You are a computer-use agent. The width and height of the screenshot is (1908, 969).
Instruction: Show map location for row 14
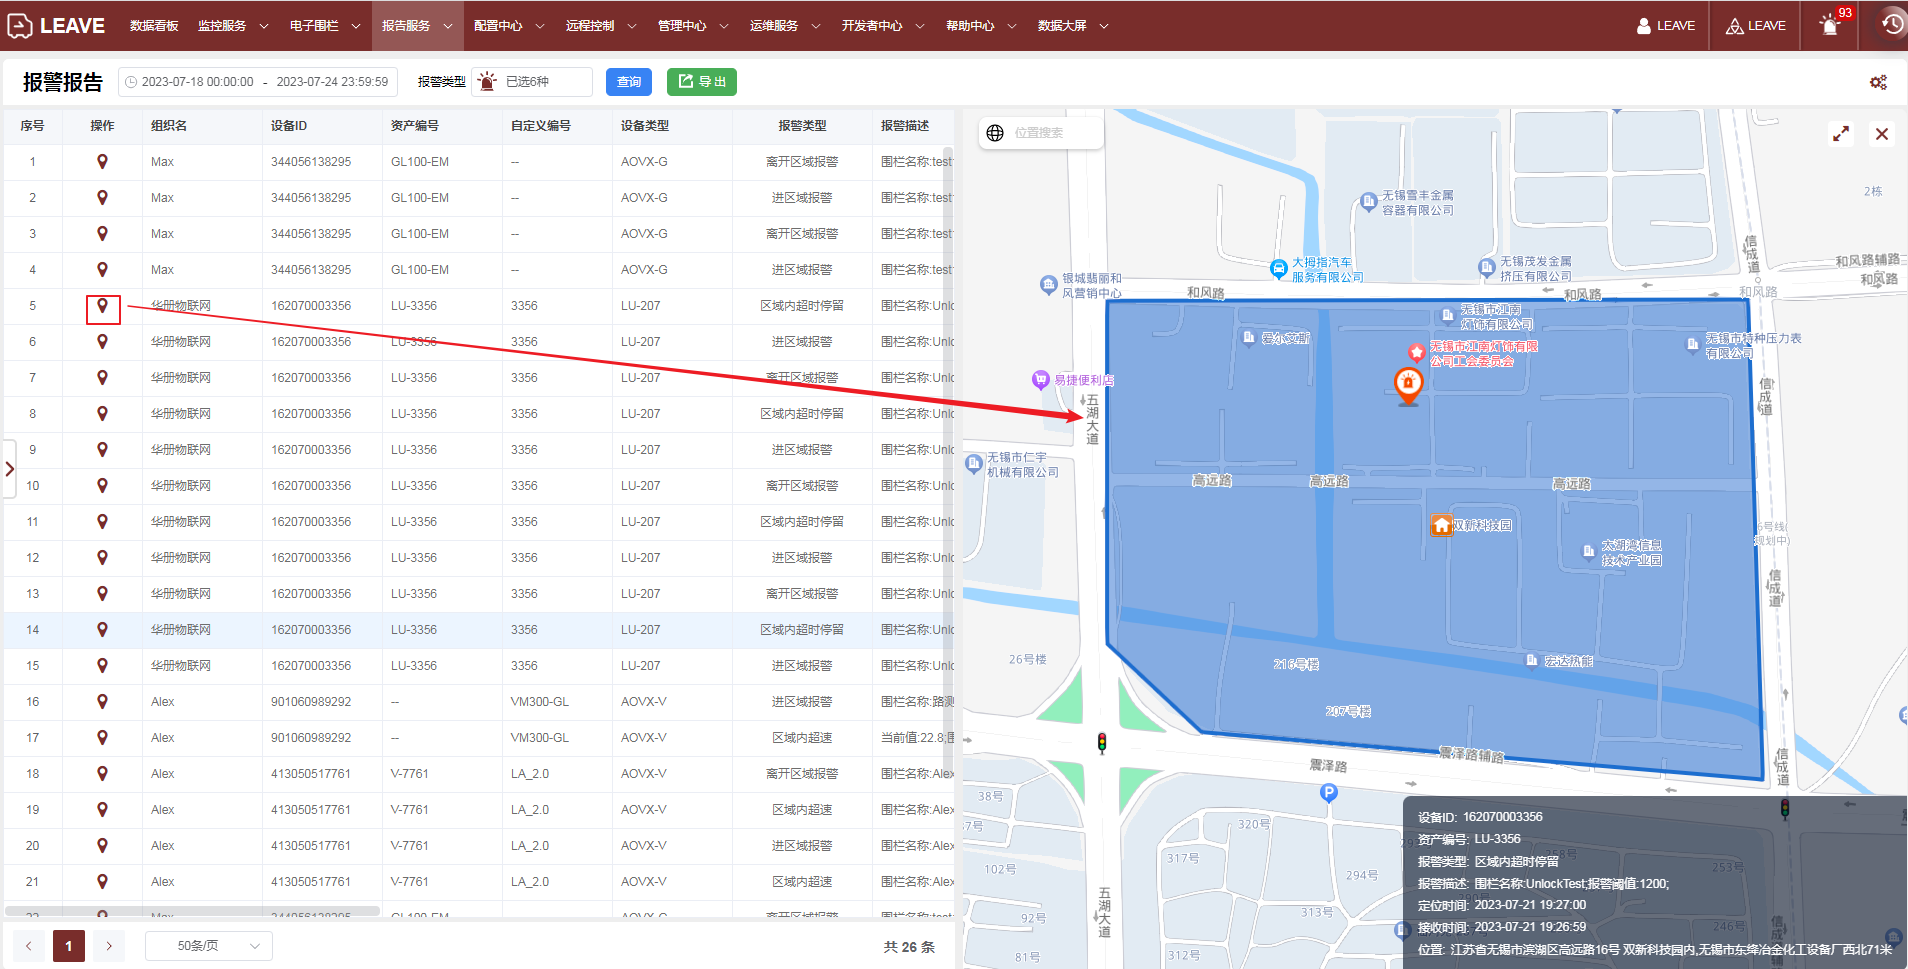pos(102,630)
